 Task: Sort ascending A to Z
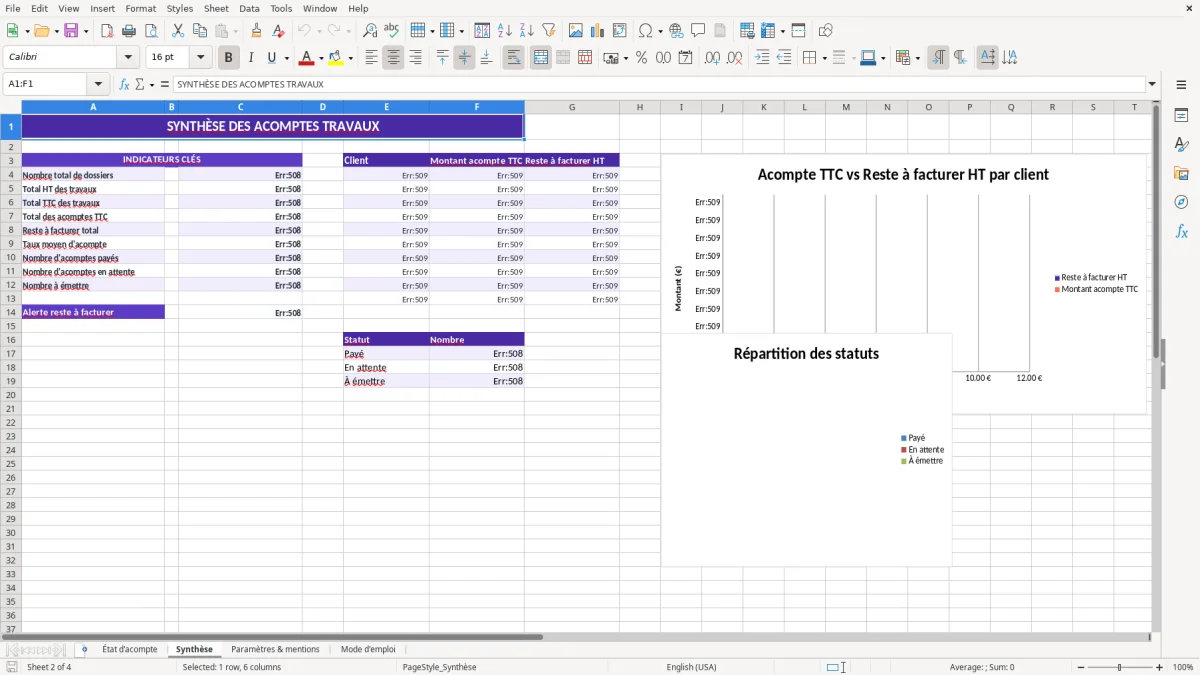(x=505, y=31)
